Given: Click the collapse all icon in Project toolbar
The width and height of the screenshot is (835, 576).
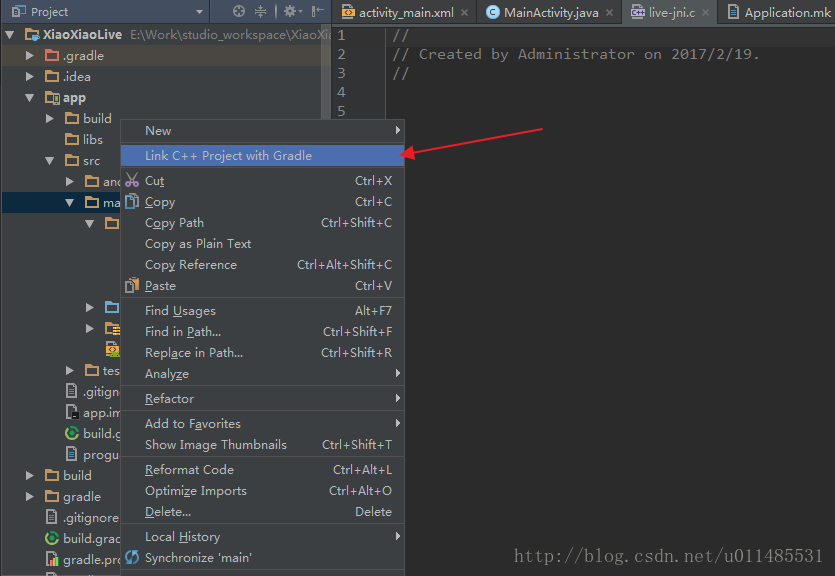Looking at the screenshot, I should point(260,11).
